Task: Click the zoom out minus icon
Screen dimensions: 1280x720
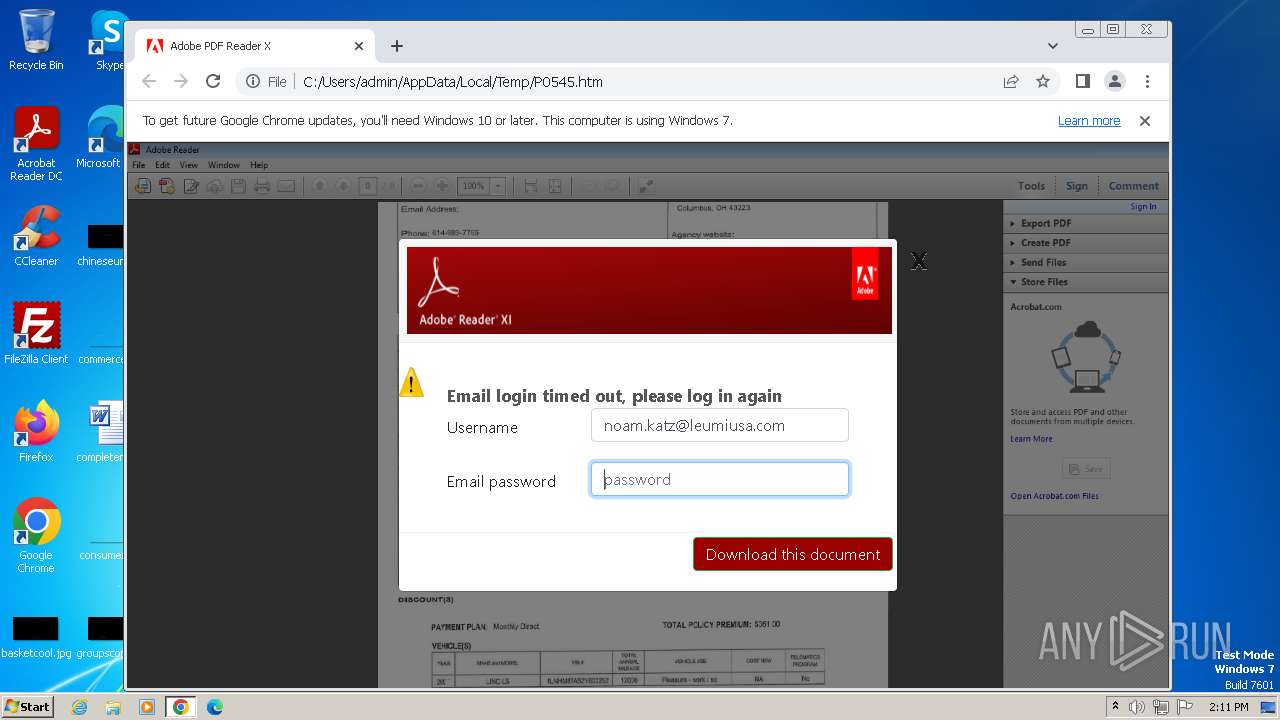Action: (x=418, y=186)
